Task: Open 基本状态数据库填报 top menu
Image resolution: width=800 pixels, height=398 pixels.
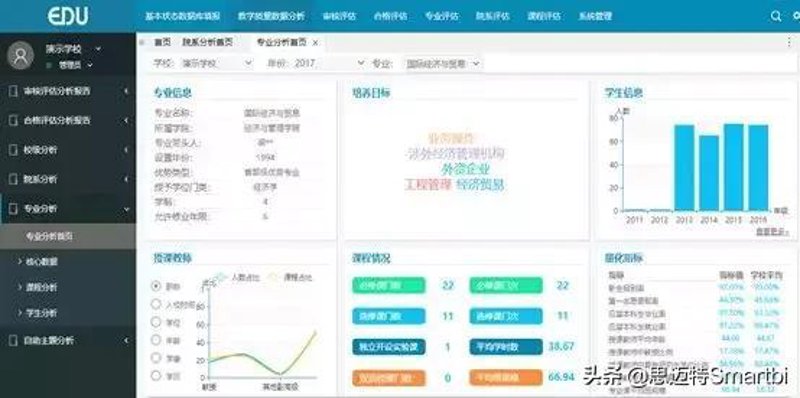Action: (183, 16)
